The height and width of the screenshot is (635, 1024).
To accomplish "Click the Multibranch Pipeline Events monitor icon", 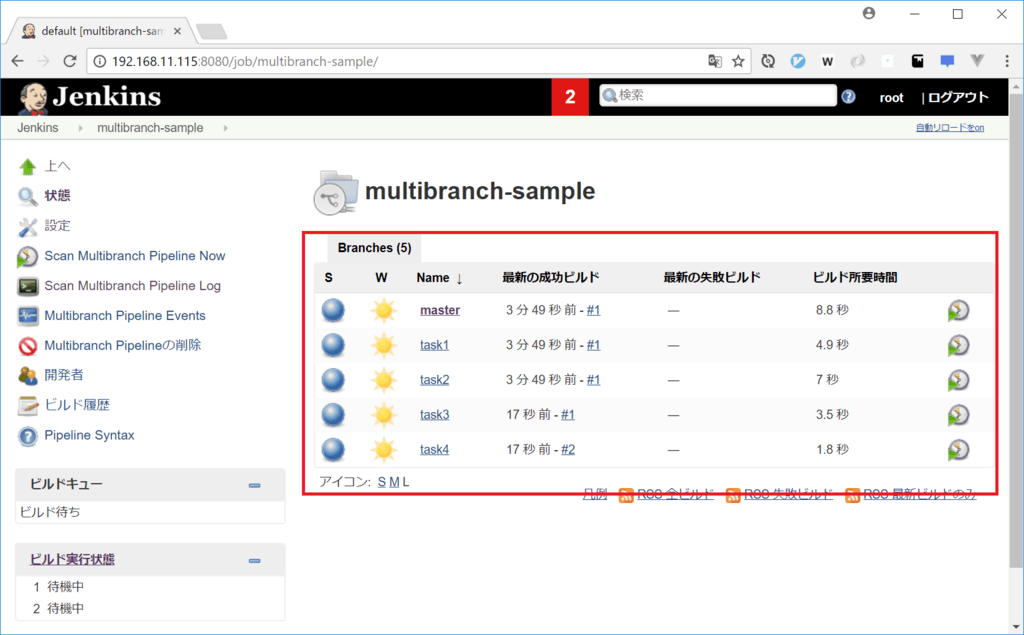I will pos(27,316).
